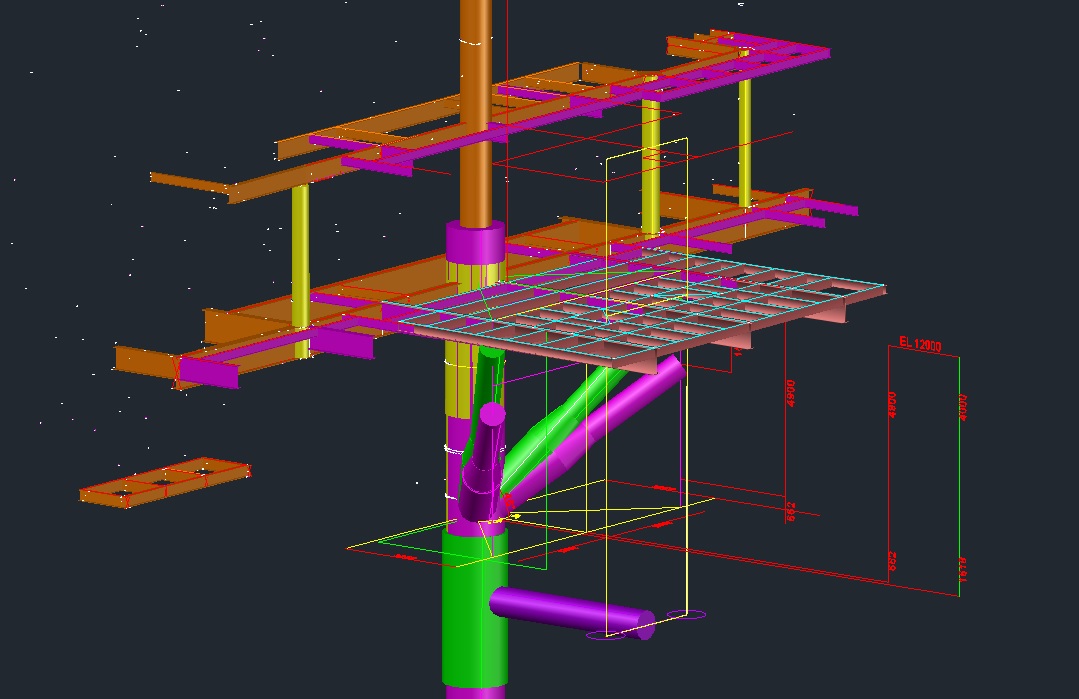Select the large green cylinder at bottom
1079x699 pixels.
pyautogui.click(x=474, y=610)
